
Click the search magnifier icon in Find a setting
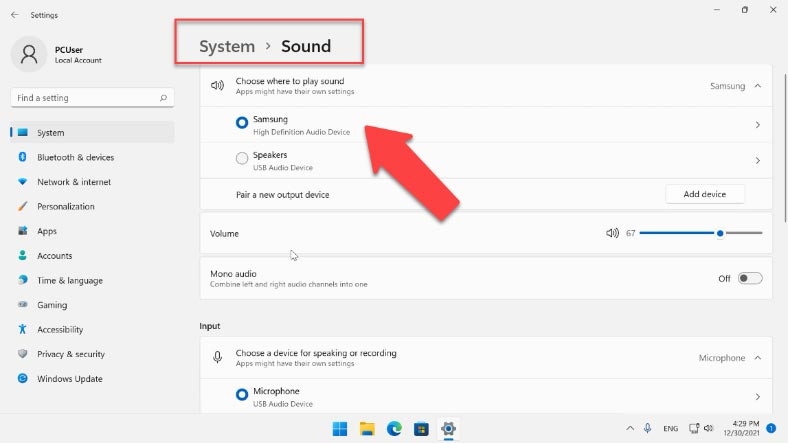[163, 98]
